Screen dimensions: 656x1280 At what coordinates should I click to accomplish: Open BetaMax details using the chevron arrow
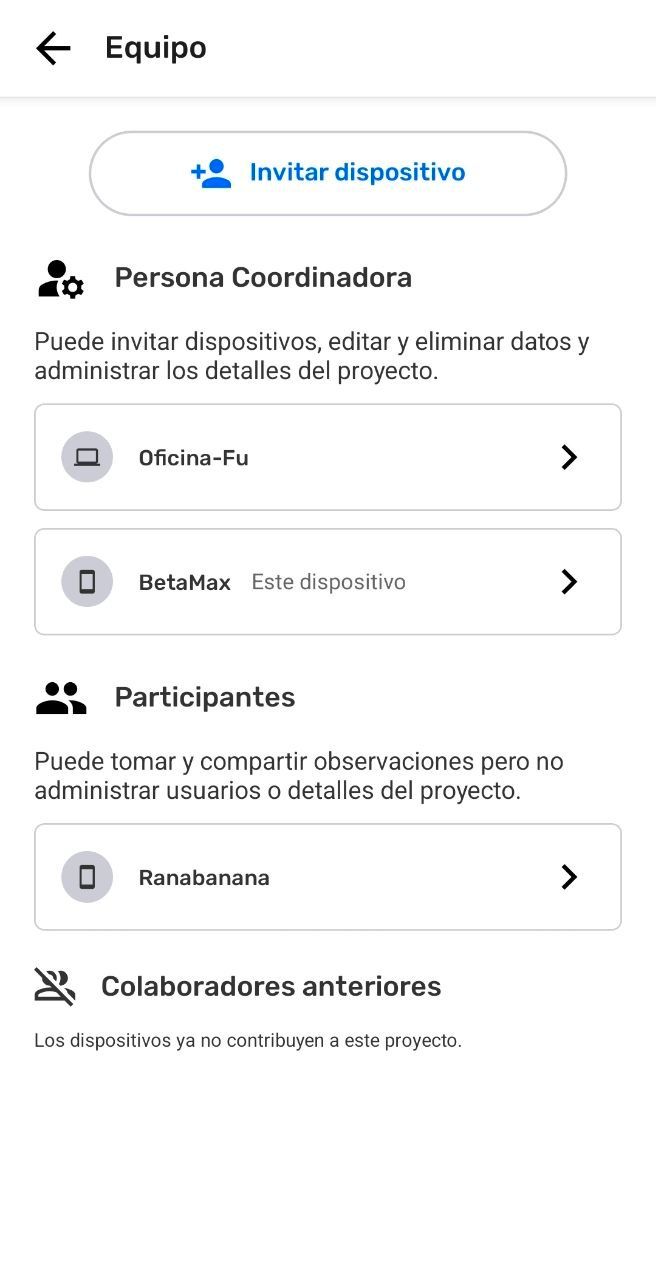(569, 582)
